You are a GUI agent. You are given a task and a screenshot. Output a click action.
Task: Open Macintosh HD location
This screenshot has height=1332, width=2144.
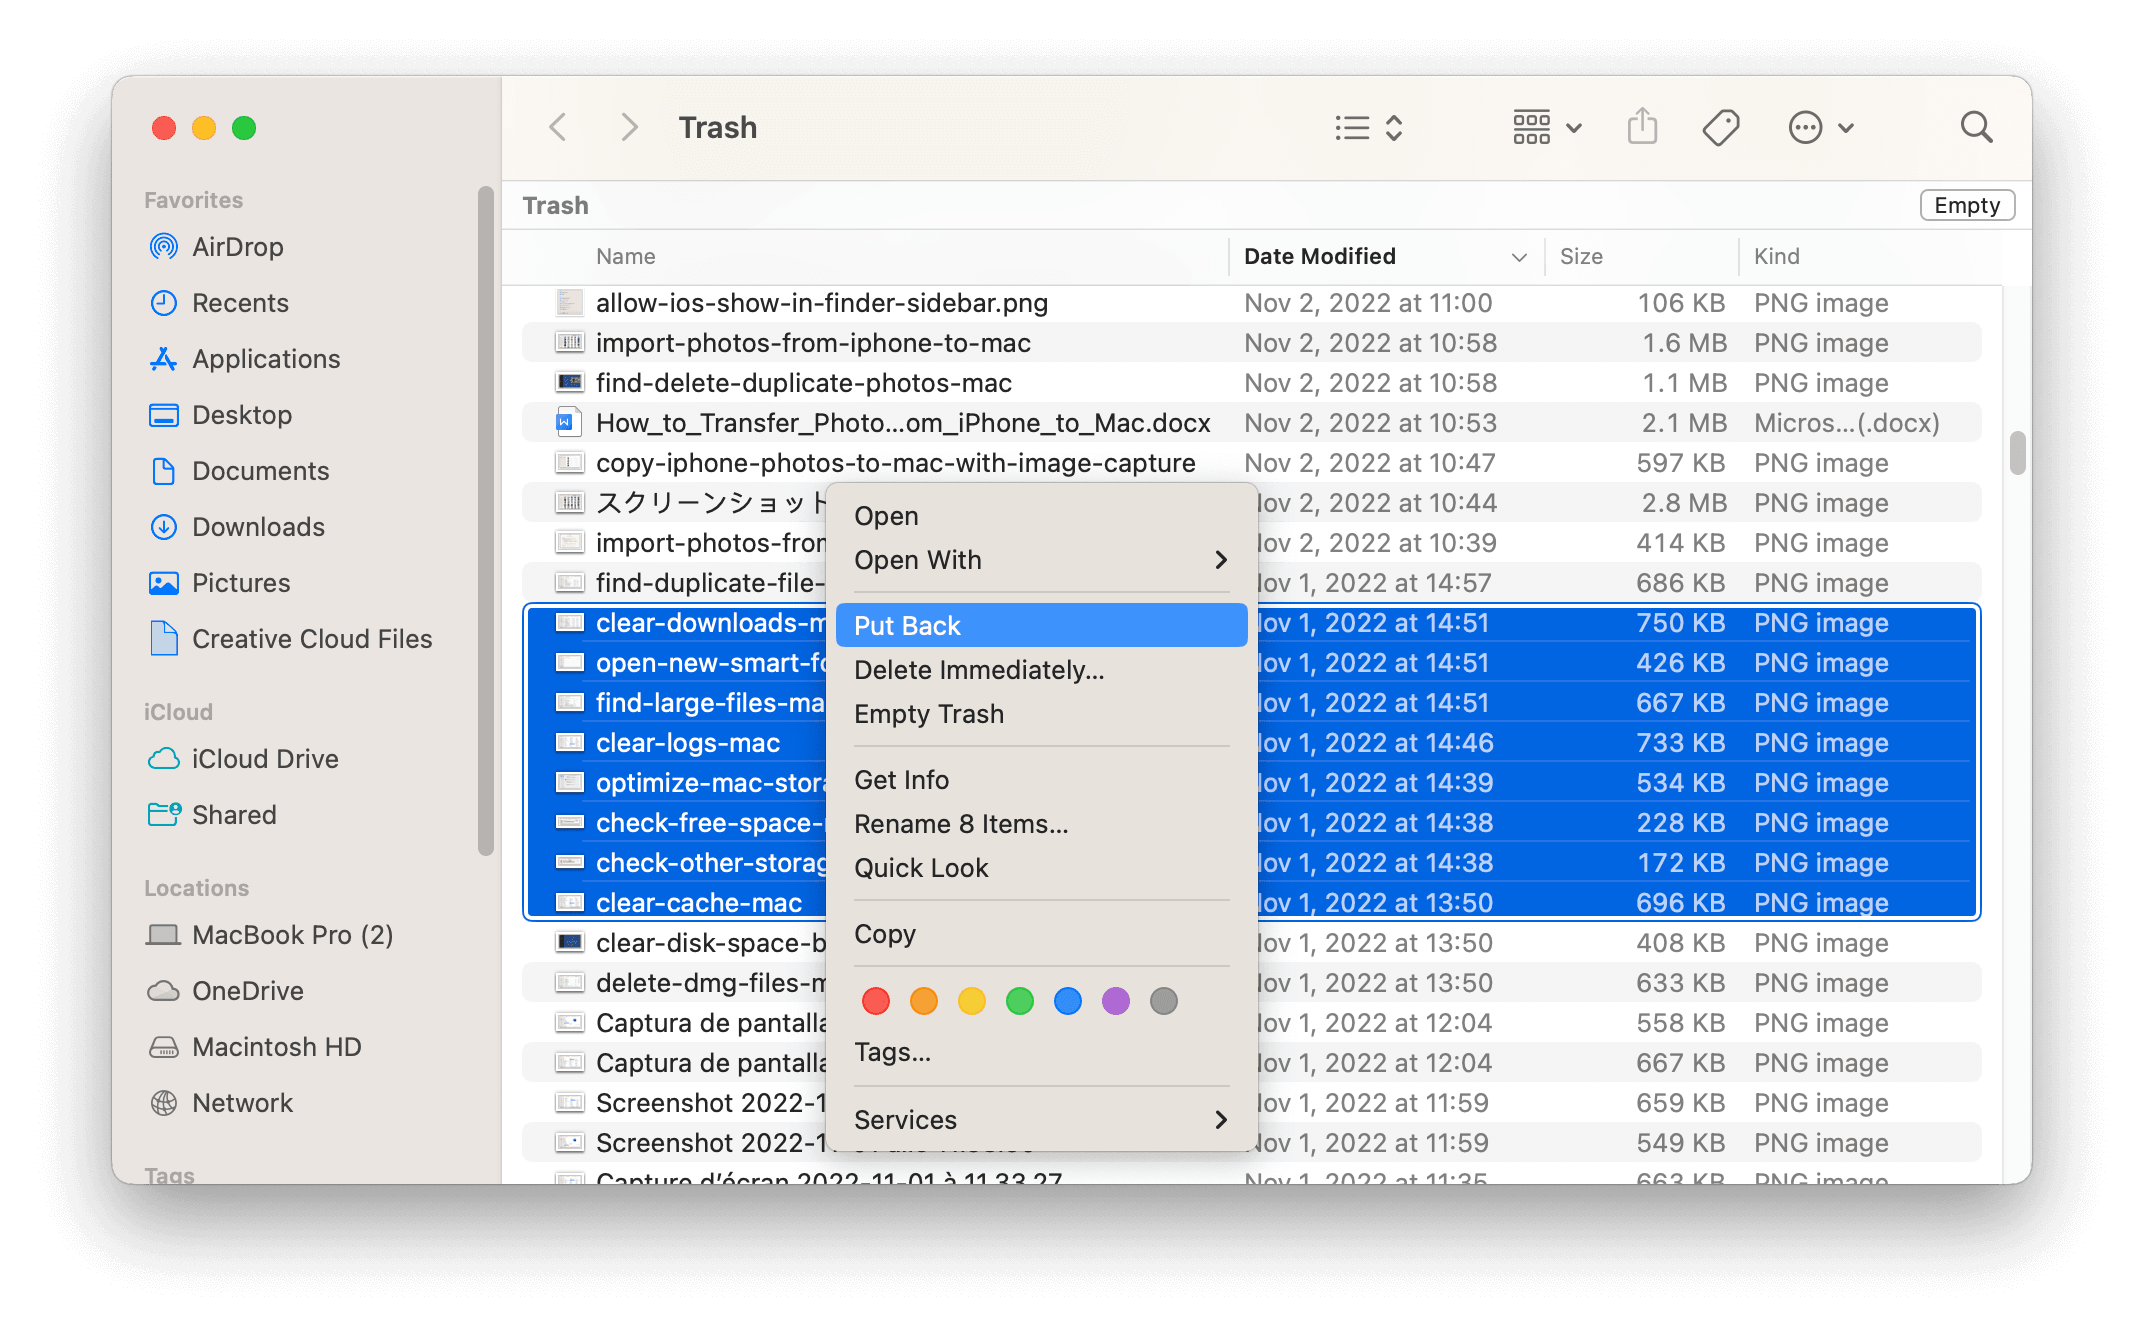[x=276, y=1047]
